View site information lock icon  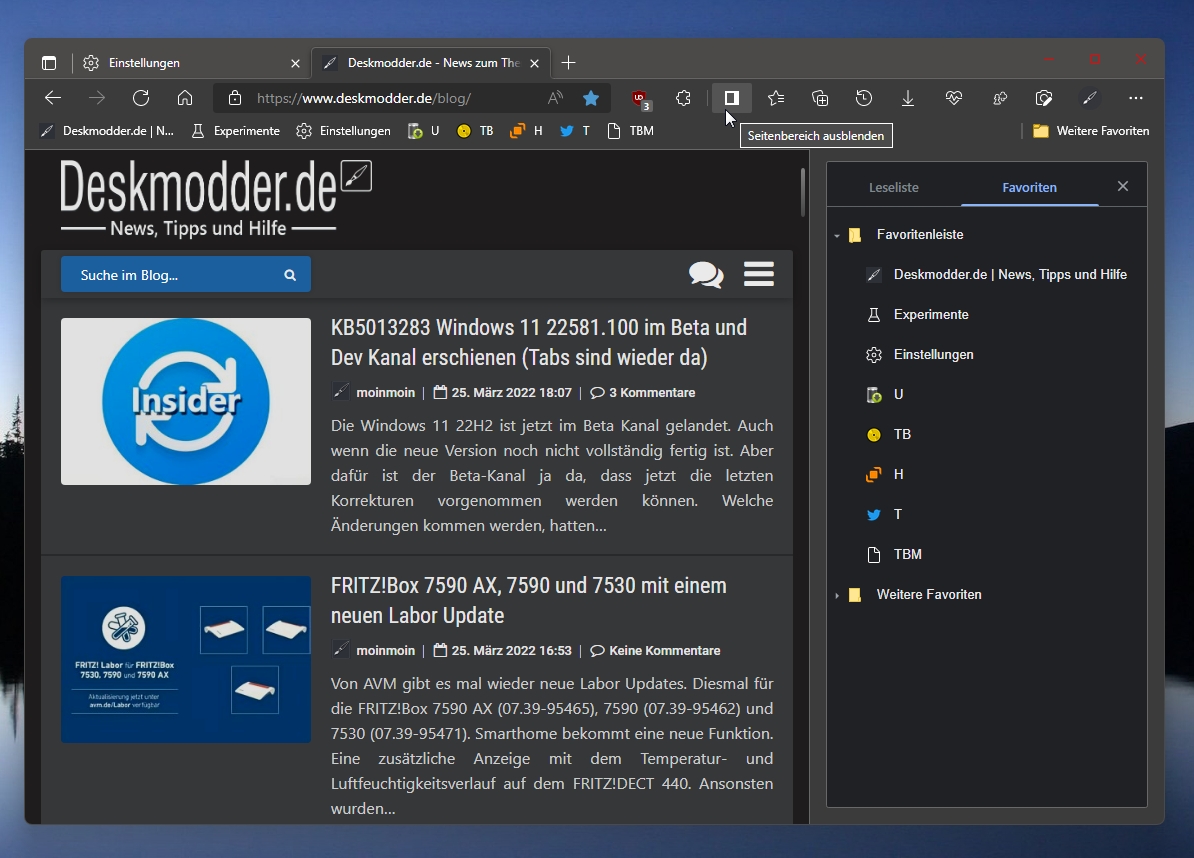coord(235,98)
